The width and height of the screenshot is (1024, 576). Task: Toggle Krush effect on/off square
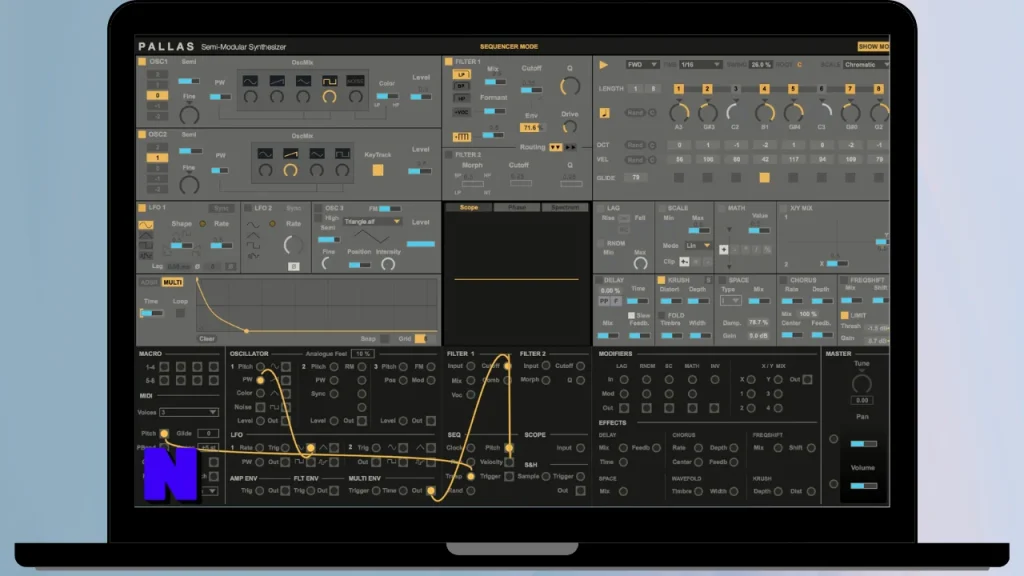pos(661,280)
